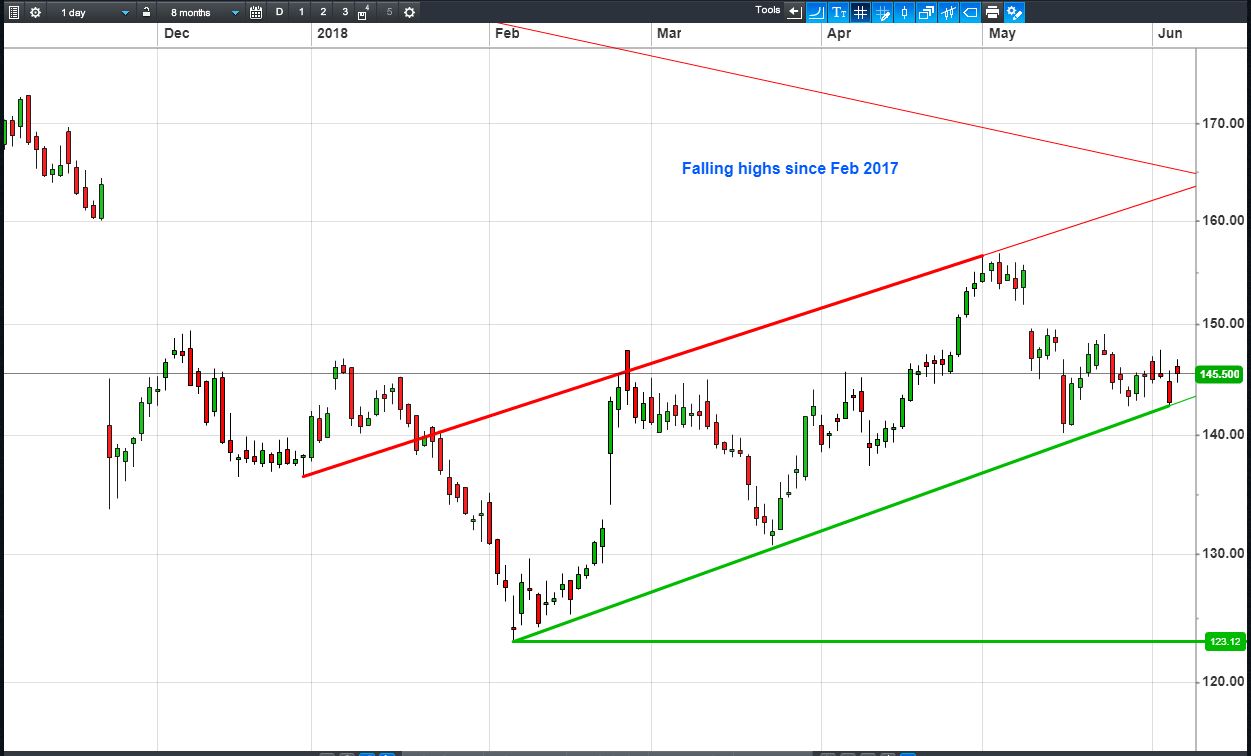This screenshot has height=756, width=1251.
Task: Click the green 123.12 level label
Action: coord(1225,641)
